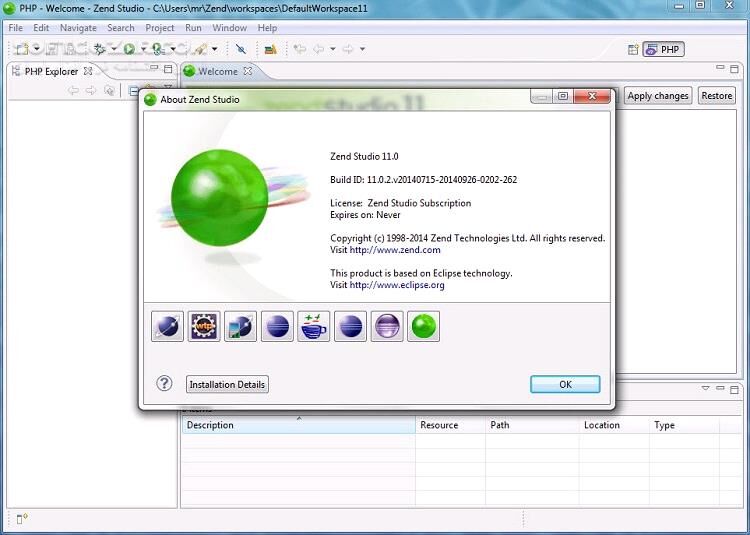
Task: Open the Navigate menu
Action: [x=78, y=28]
